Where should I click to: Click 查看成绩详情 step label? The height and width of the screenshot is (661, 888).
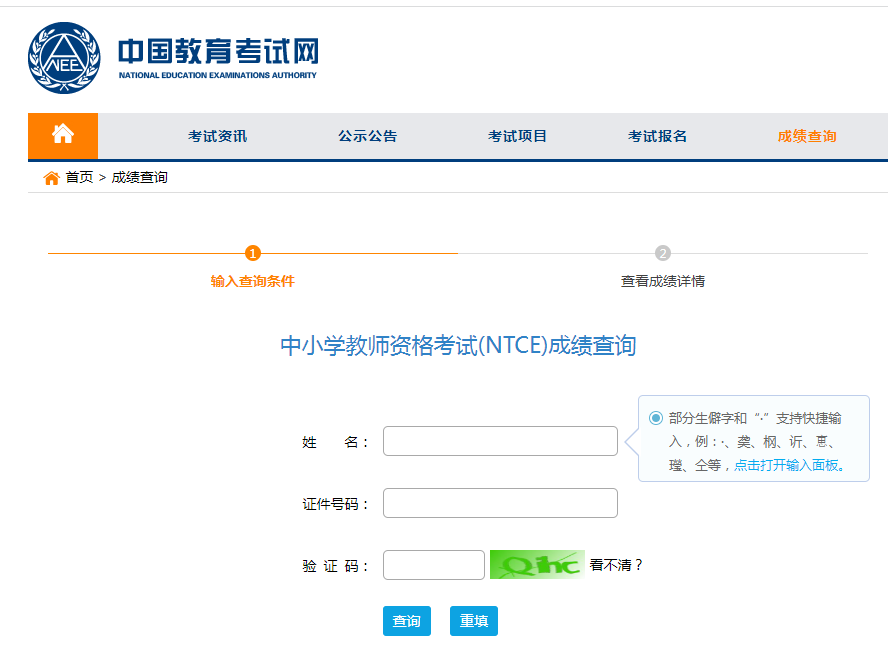coord(663,281)
